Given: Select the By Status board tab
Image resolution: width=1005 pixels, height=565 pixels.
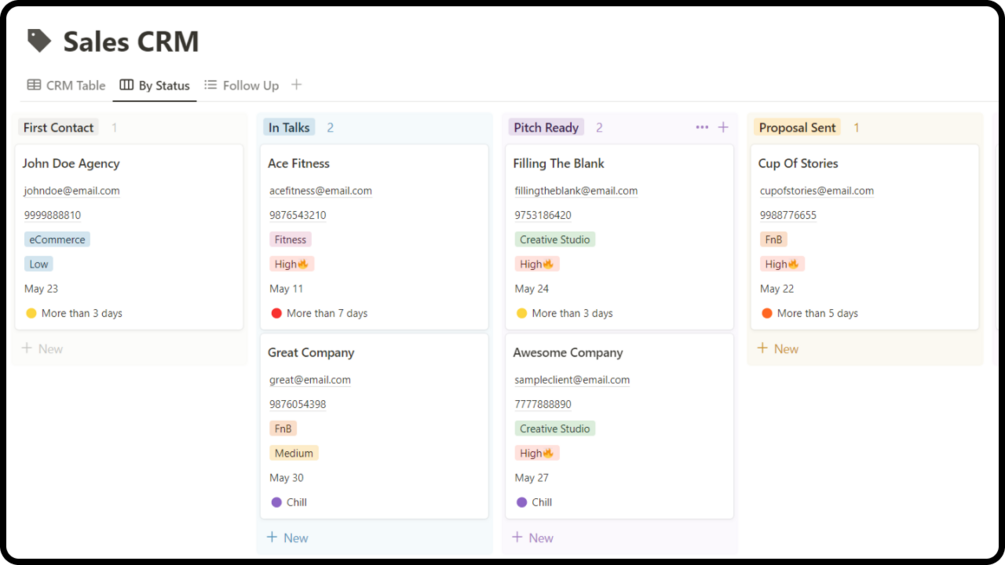Looking at the screenshot, I should coord(155,86).
